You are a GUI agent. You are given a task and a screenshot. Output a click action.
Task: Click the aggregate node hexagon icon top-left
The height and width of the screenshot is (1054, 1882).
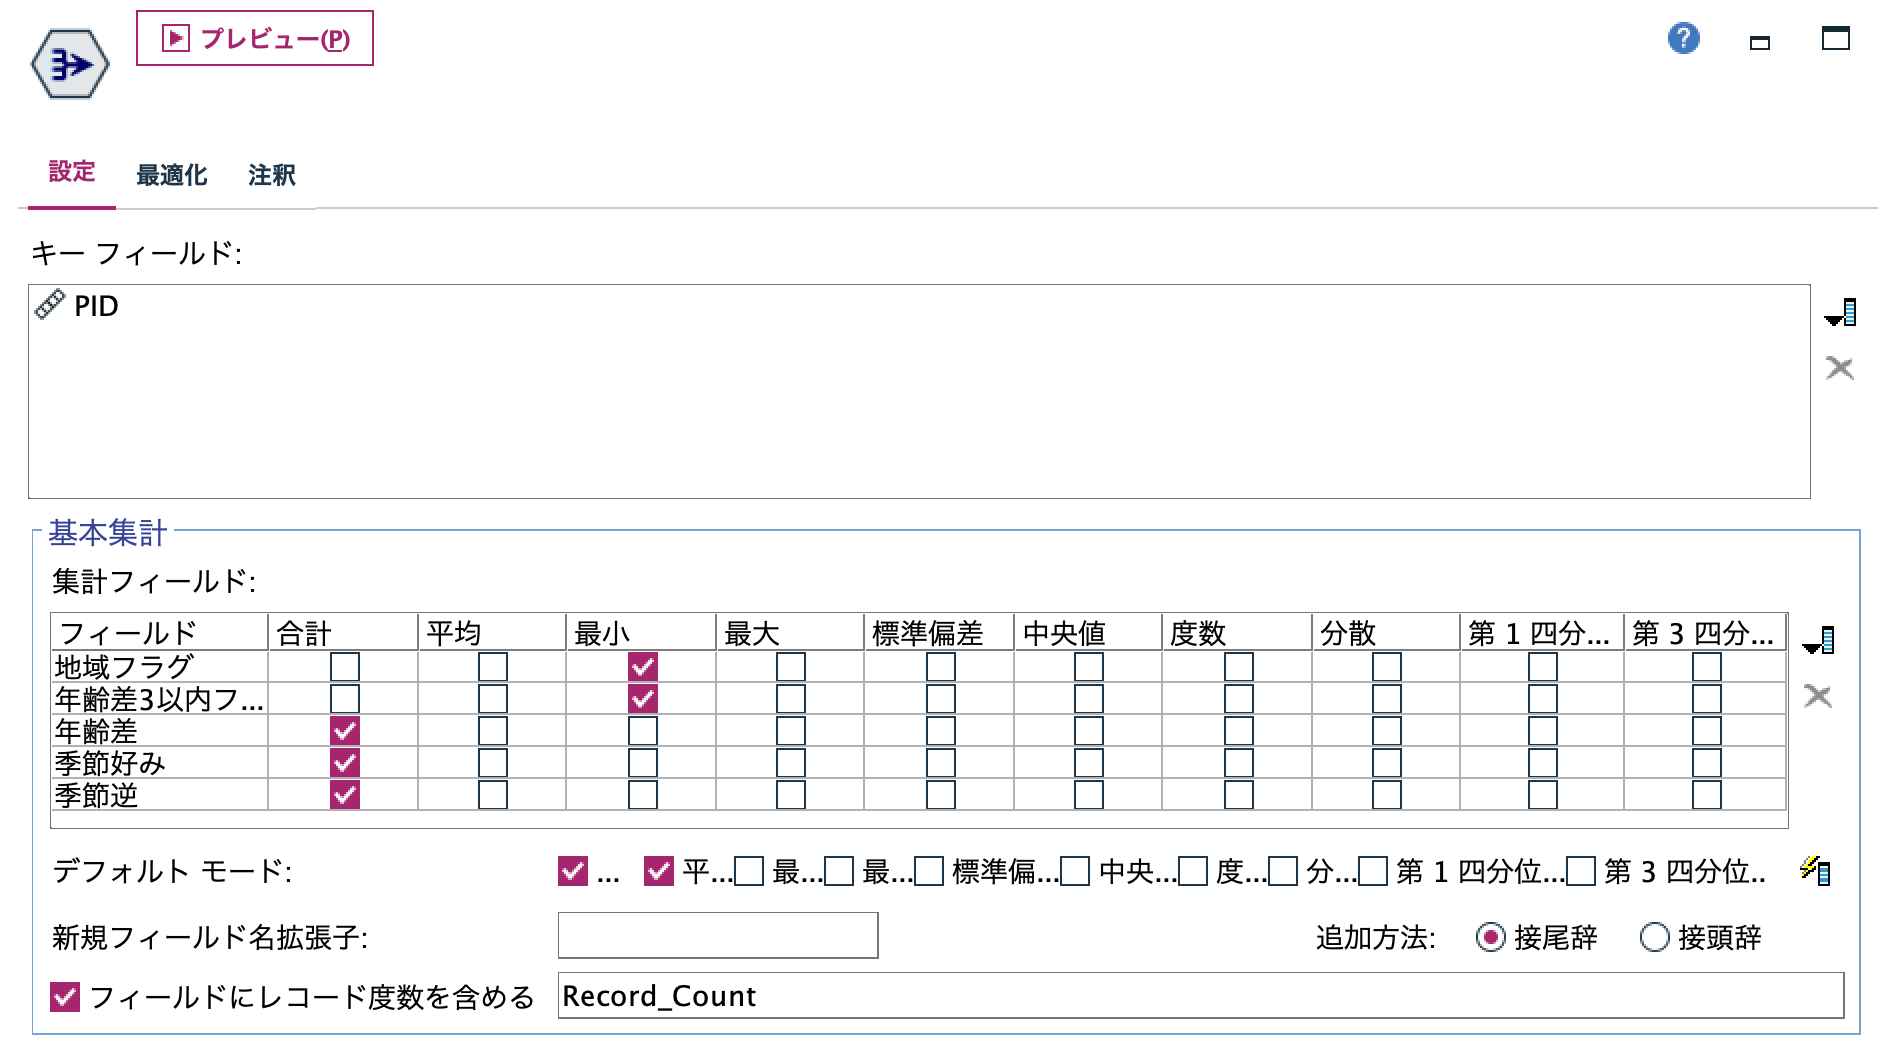click(x=69, y=64)
